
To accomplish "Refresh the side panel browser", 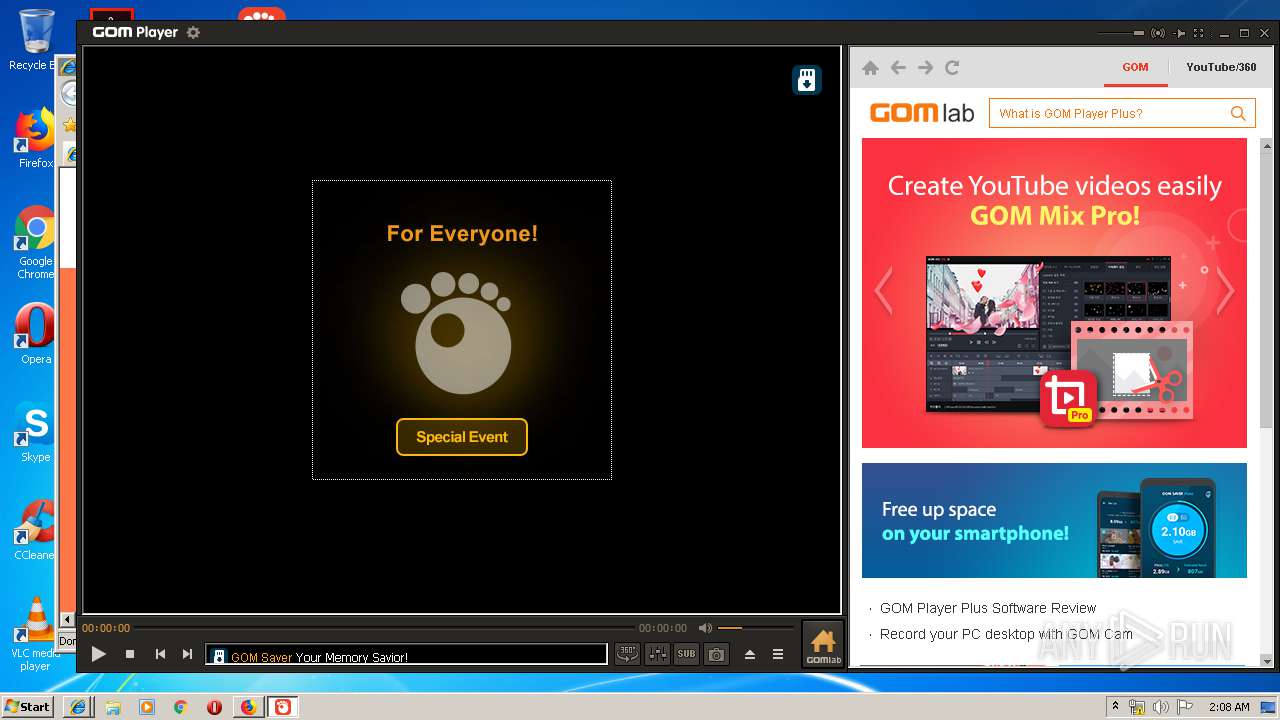I will click(952, 68).
